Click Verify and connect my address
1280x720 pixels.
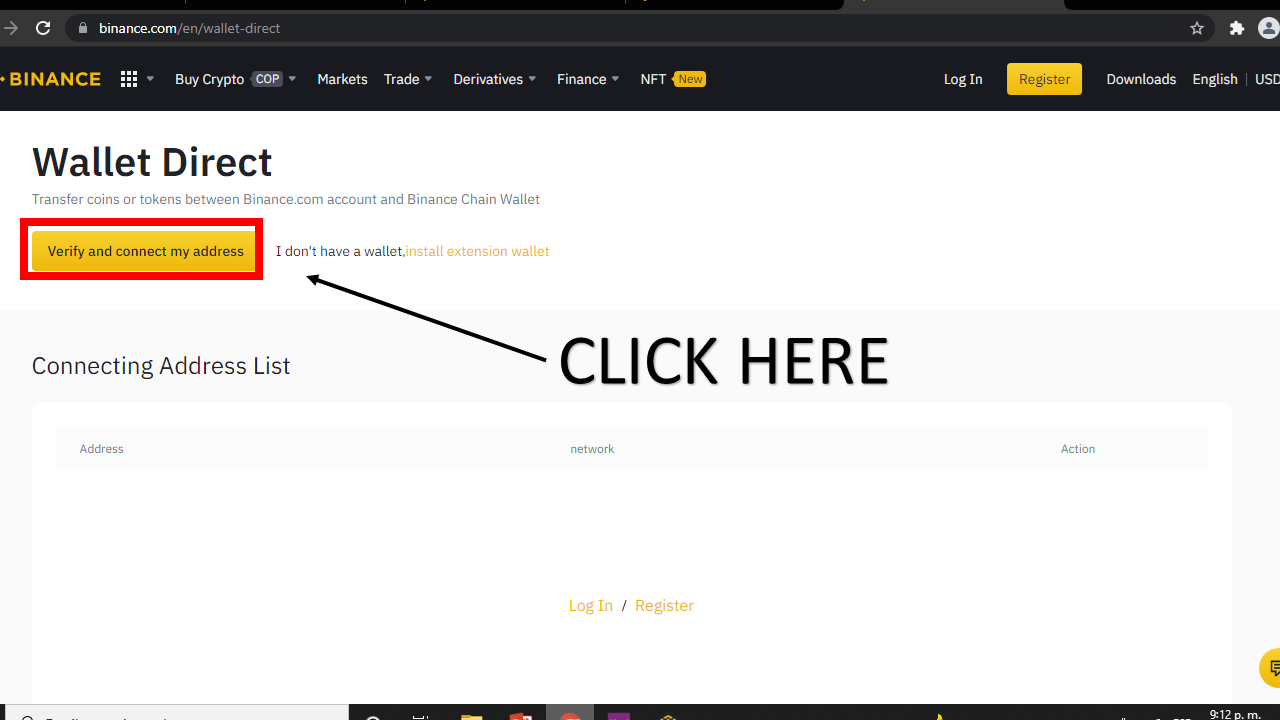pos(146,251)
